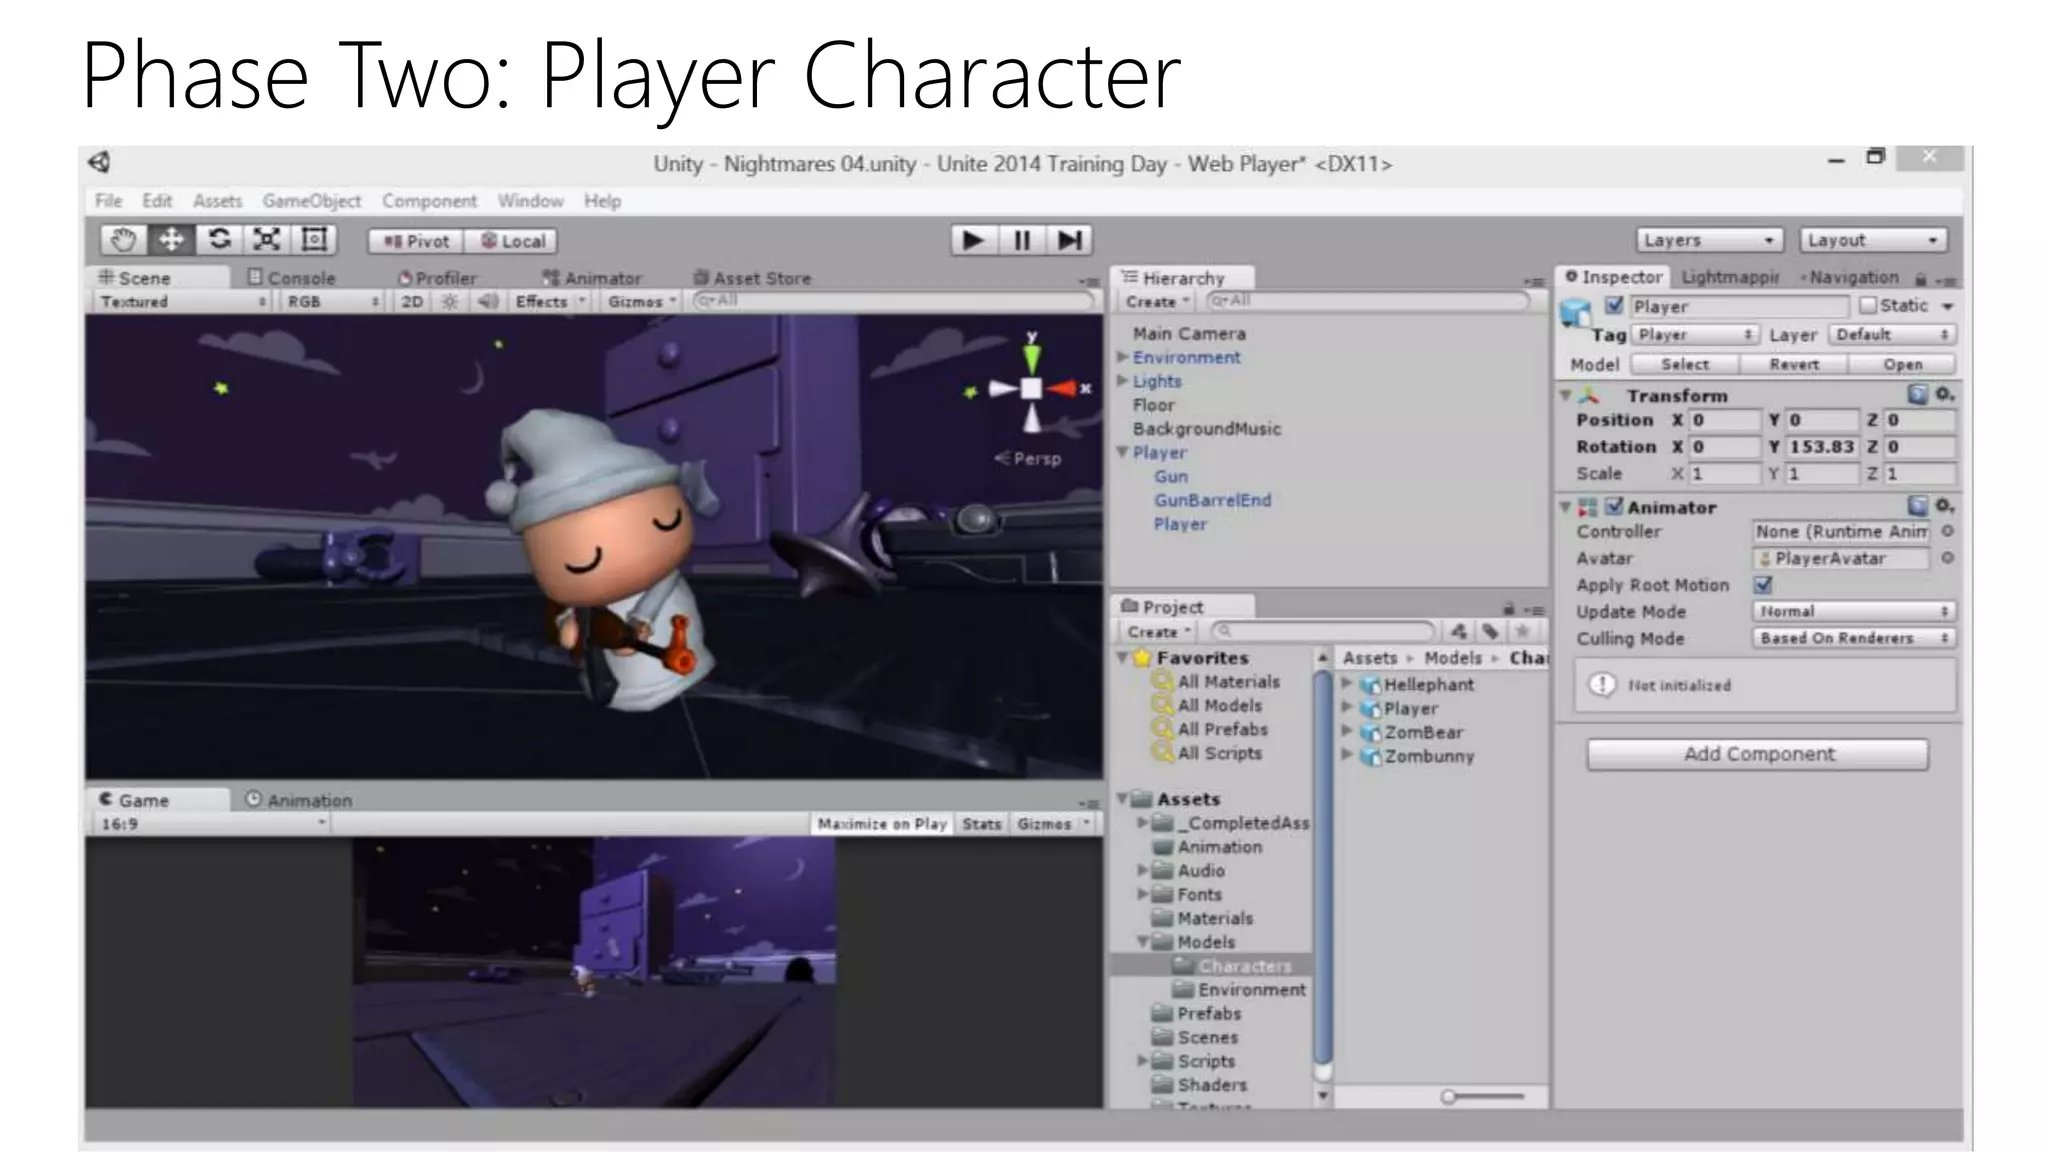The height and width of the screenshot is (1152, 2048).
Task: Expand the Hellephant model asset
Action: (x=1347, y=684)
